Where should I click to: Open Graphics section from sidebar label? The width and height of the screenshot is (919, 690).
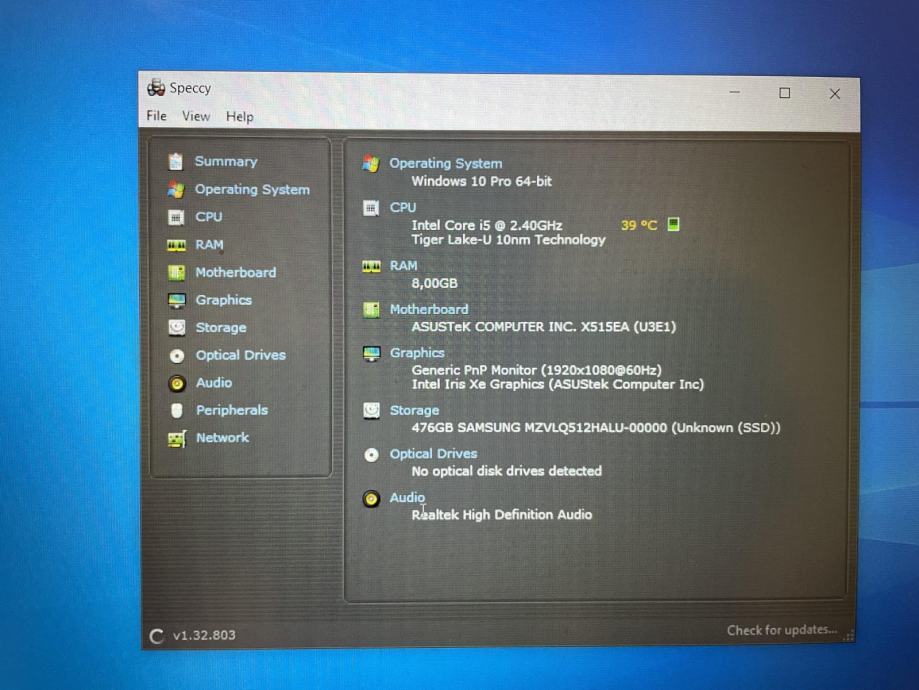(x=224, y=300)
